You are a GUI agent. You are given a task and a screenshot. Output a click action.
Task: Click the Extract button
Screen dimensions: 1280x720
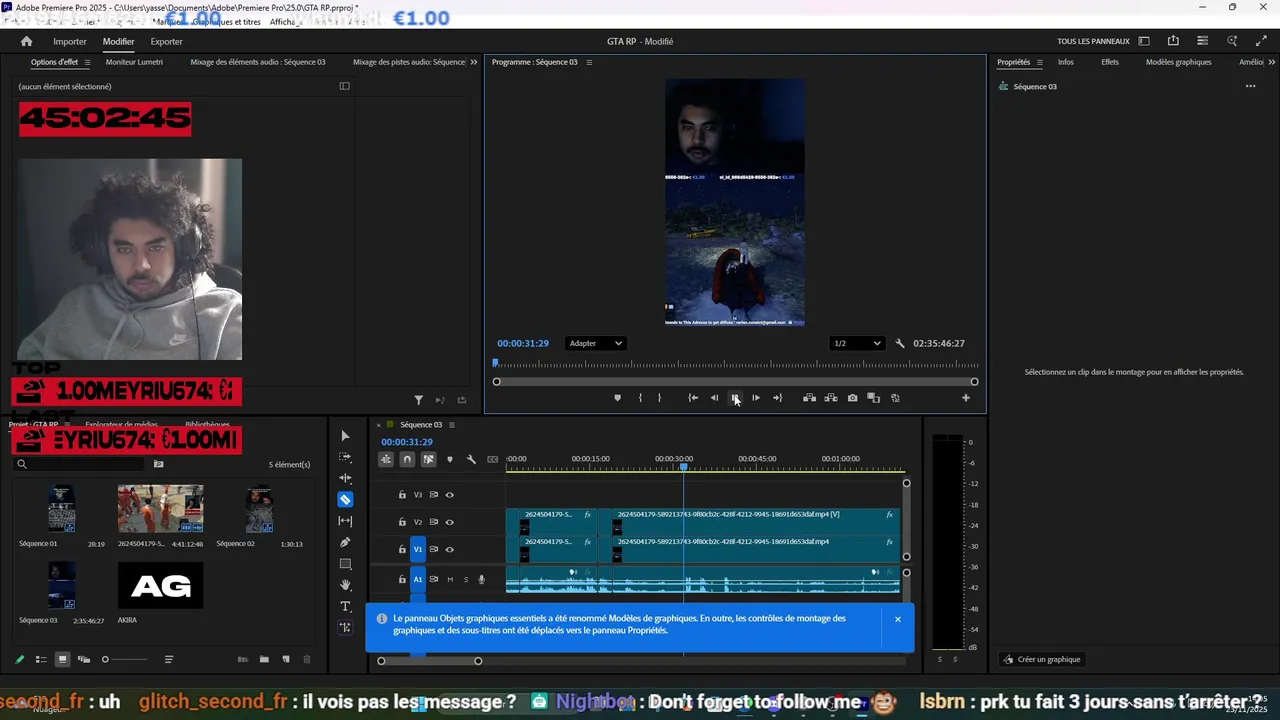click(x=831, y=398)
